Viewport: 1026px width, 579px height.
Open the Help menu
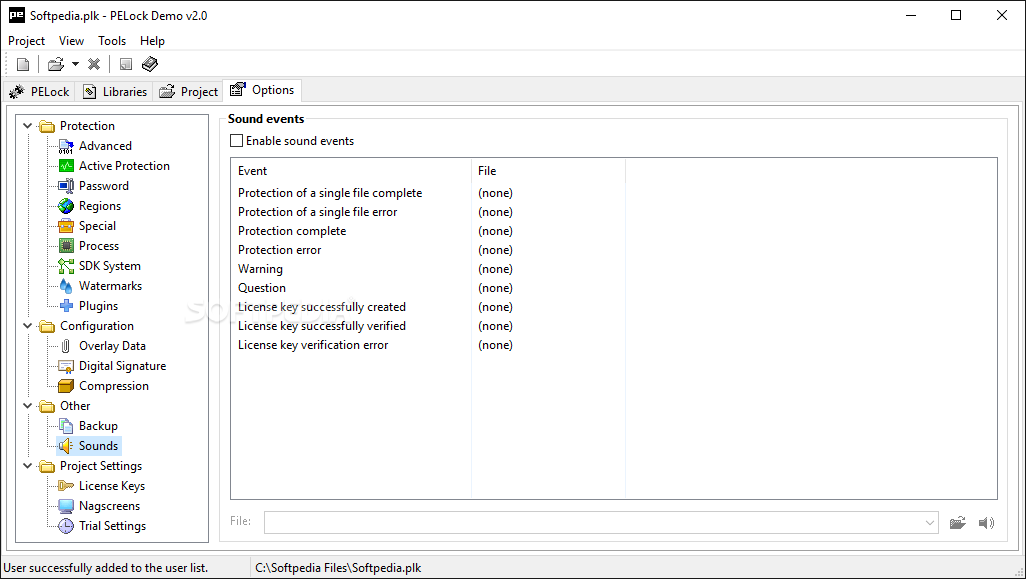pyautogui.click(x=152, y=41)
